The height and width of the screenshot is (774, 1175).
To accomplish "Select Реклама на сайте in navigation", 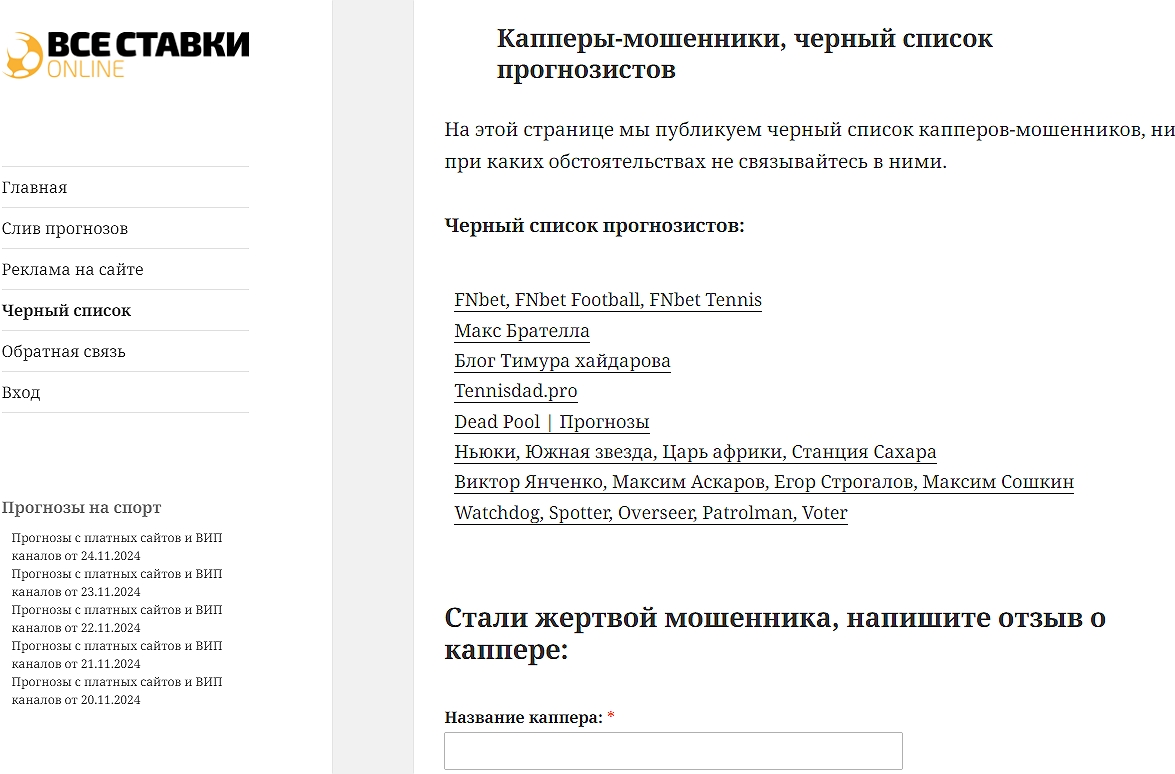I will [x=73, y=269].
